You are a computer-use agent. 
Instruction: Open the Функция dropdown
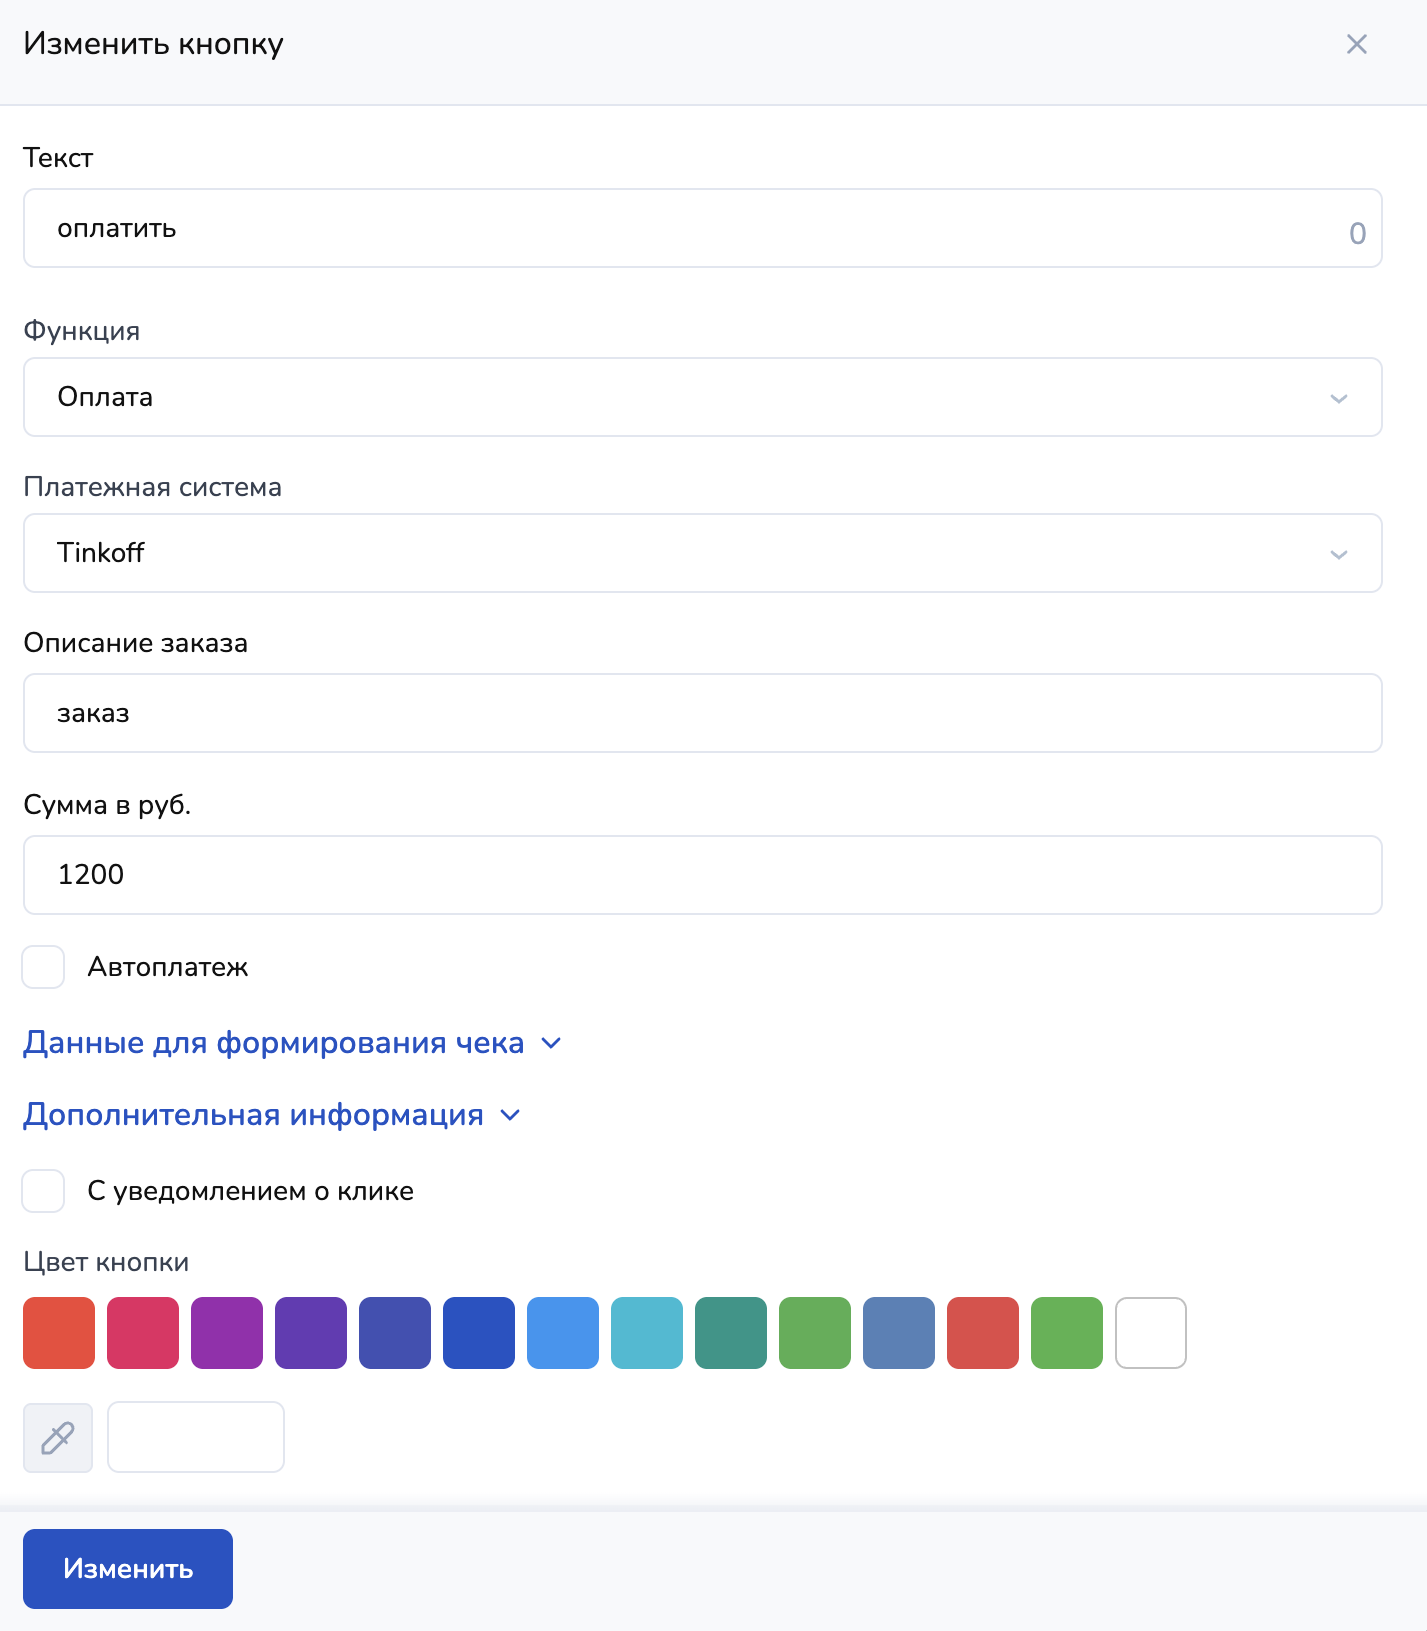(702, 397)
